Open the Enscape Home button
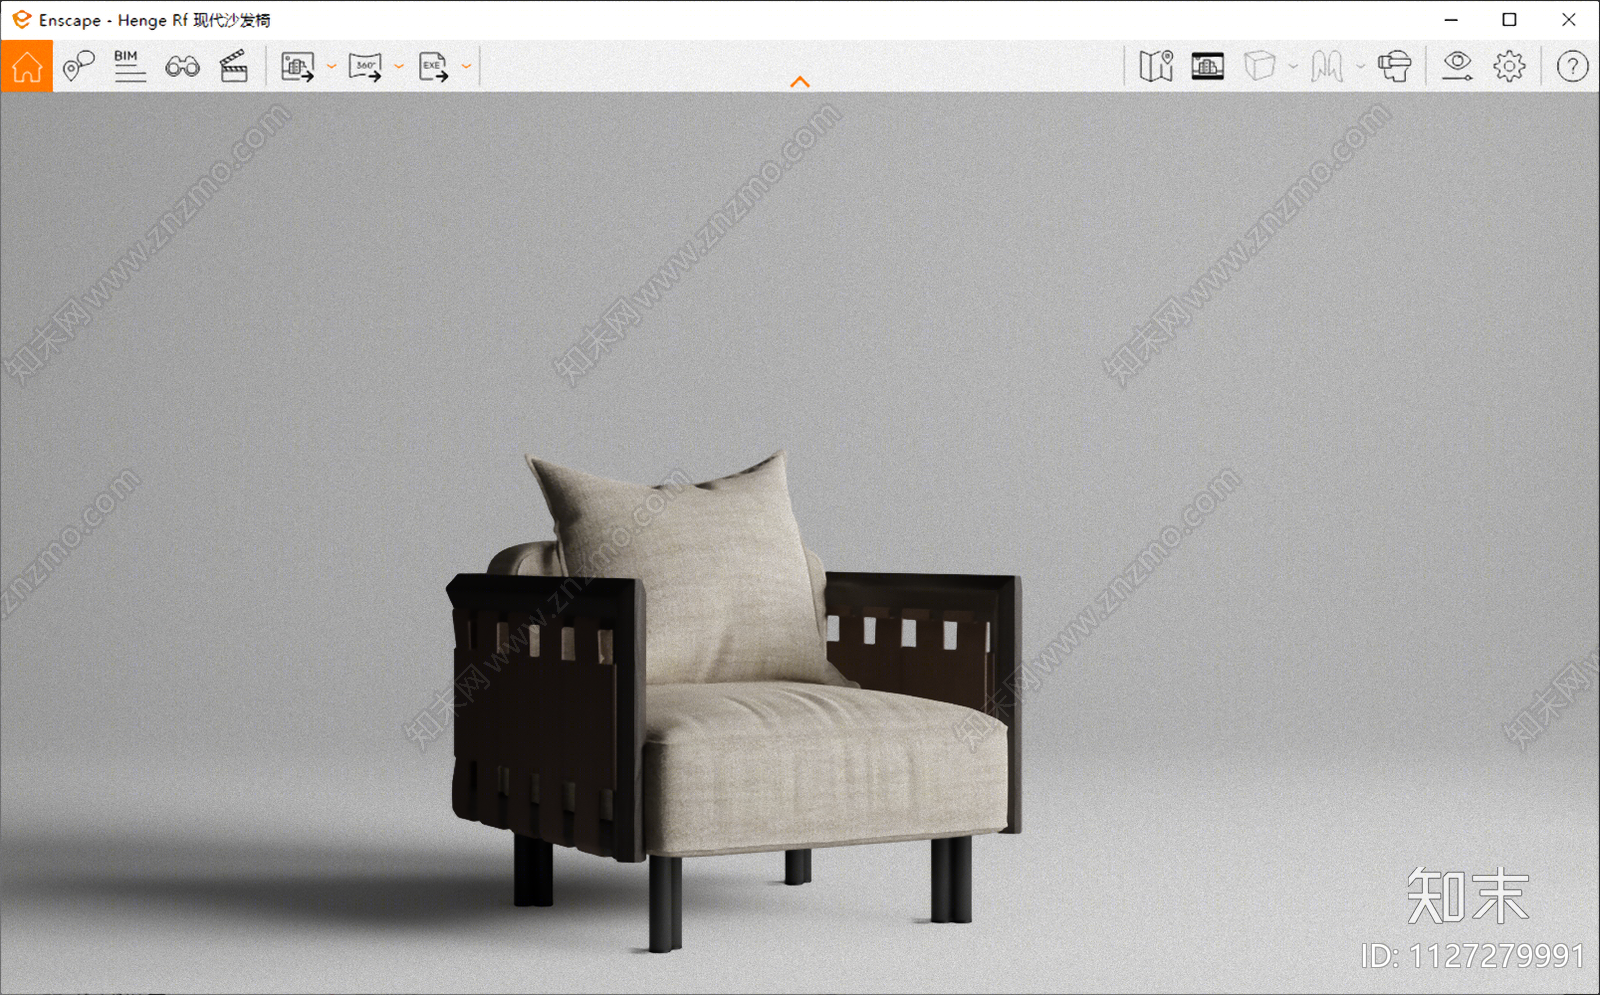Viewport: 1600px width, 995px height. click(27, 67)
